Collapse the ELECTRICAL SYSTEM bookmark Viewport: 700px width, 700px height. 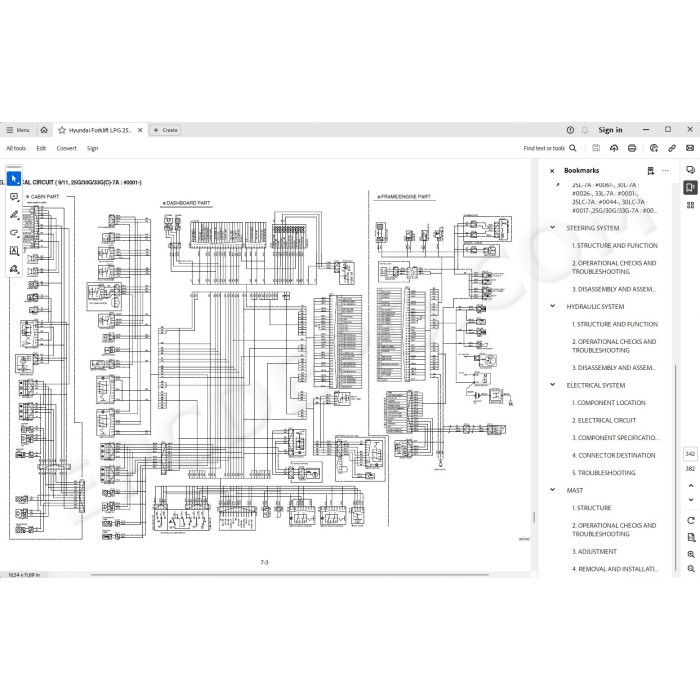click(x=553, y=385)
